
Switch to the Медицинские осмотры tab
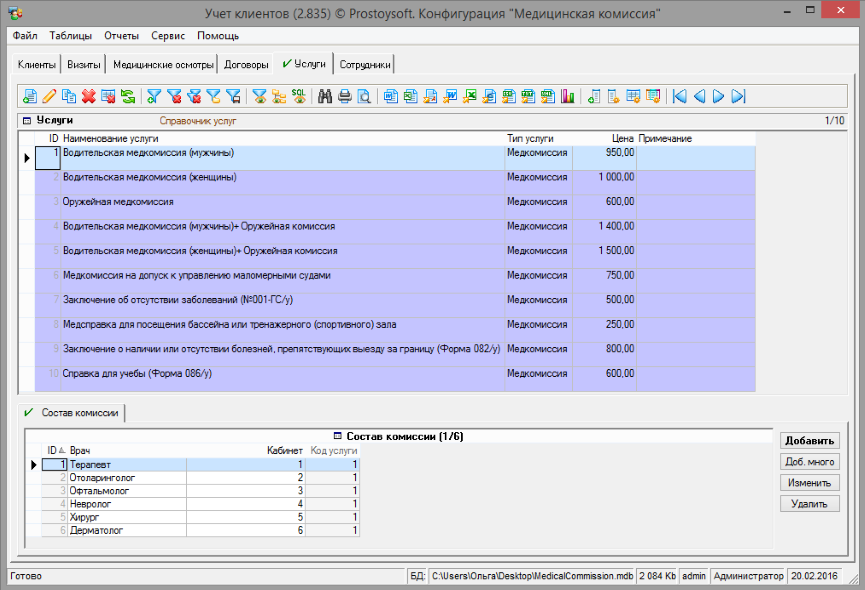163,65
